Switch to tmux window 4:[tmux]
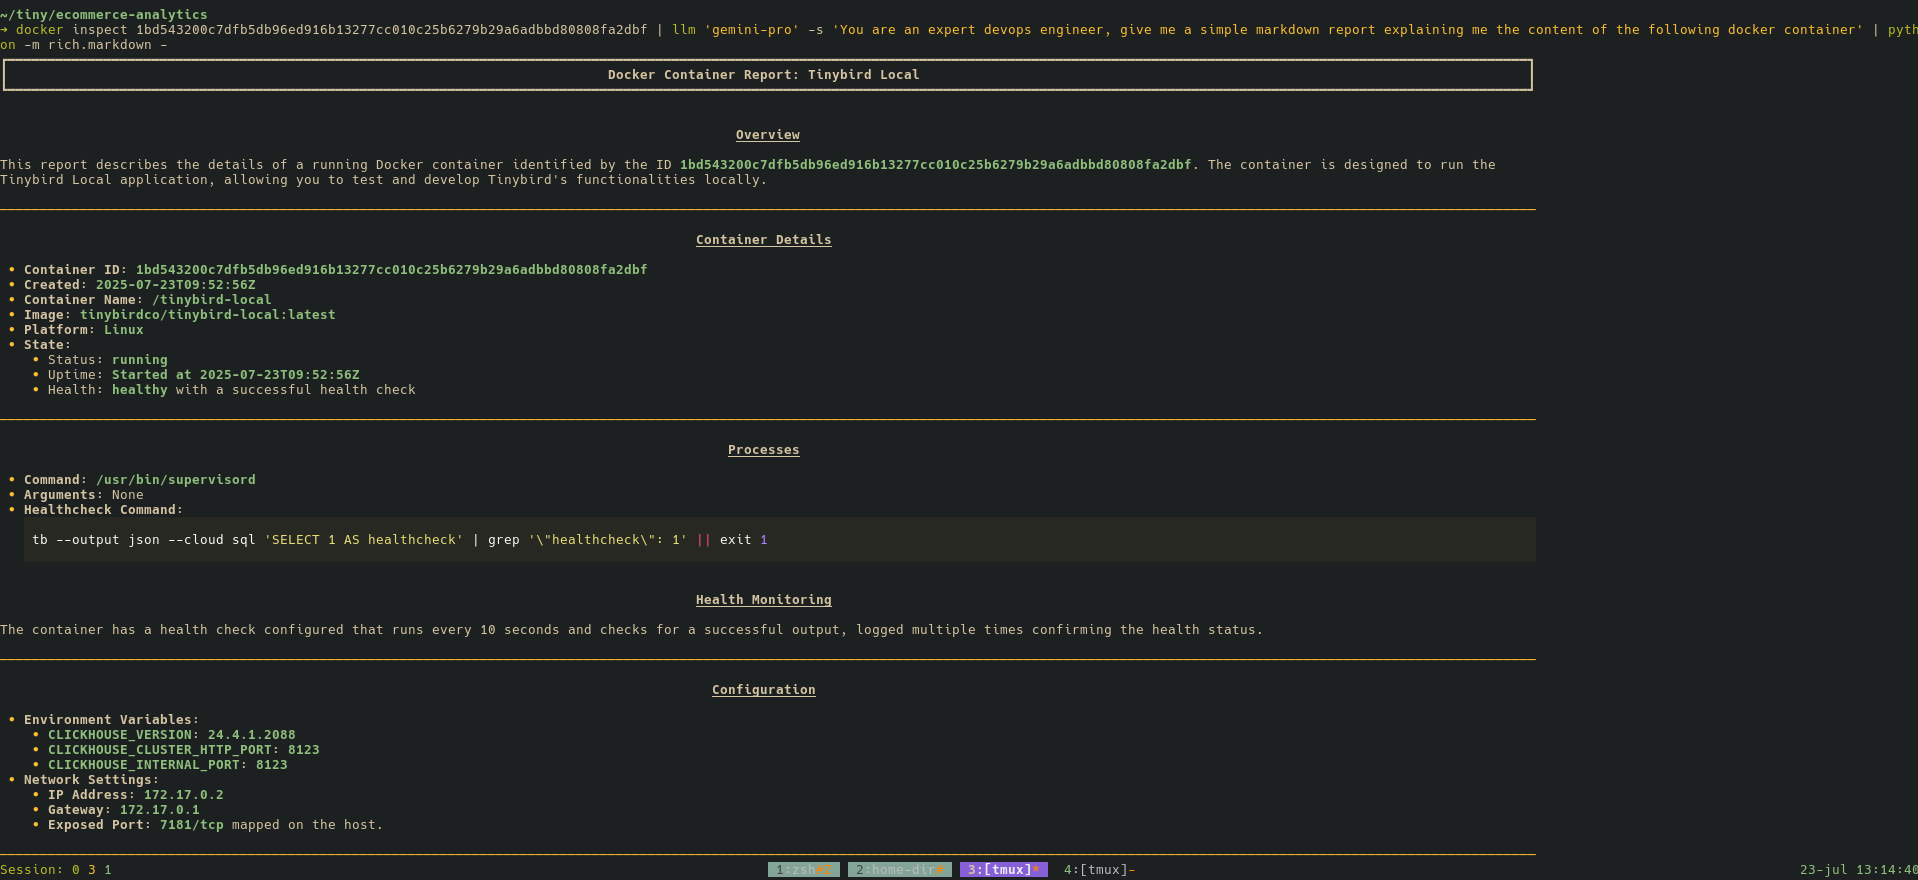Viewport: 1918px width, 880px height. coord(1098,870)
